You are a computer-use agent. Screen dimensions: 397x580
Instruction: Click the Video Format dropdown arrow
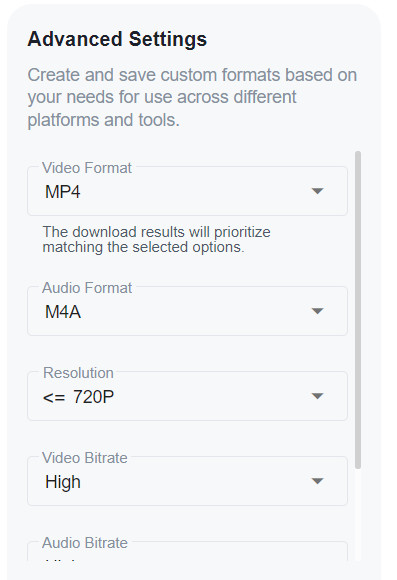pos(317,191)
